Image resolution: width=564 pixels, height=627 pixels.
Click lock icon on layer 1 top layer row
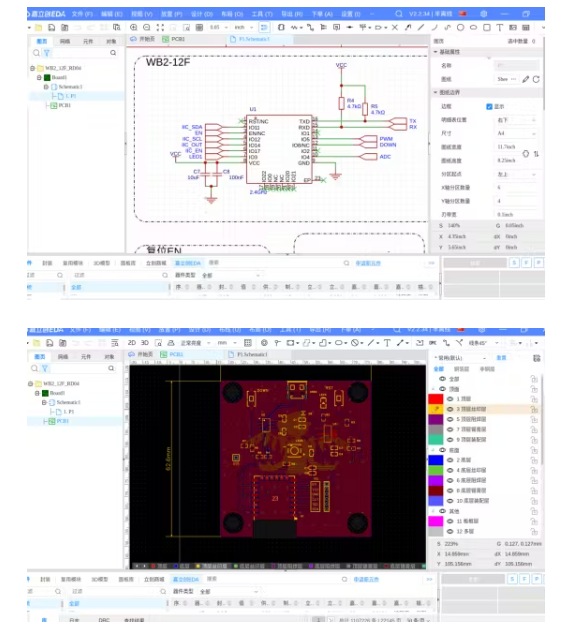[534, 399]
